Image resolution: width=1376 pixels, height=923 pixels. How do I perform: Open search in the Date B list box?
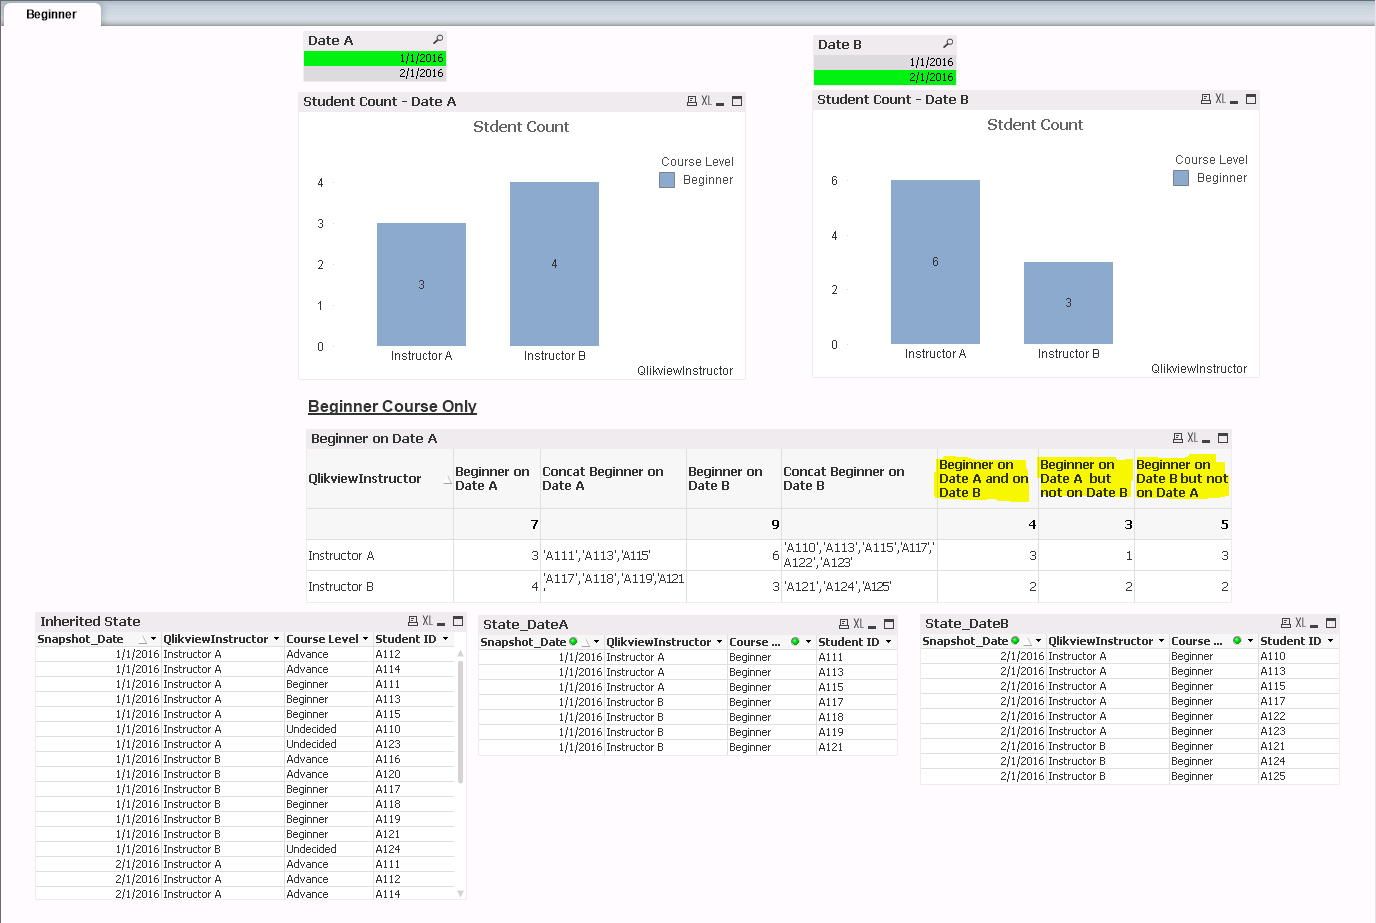(948, 44)
